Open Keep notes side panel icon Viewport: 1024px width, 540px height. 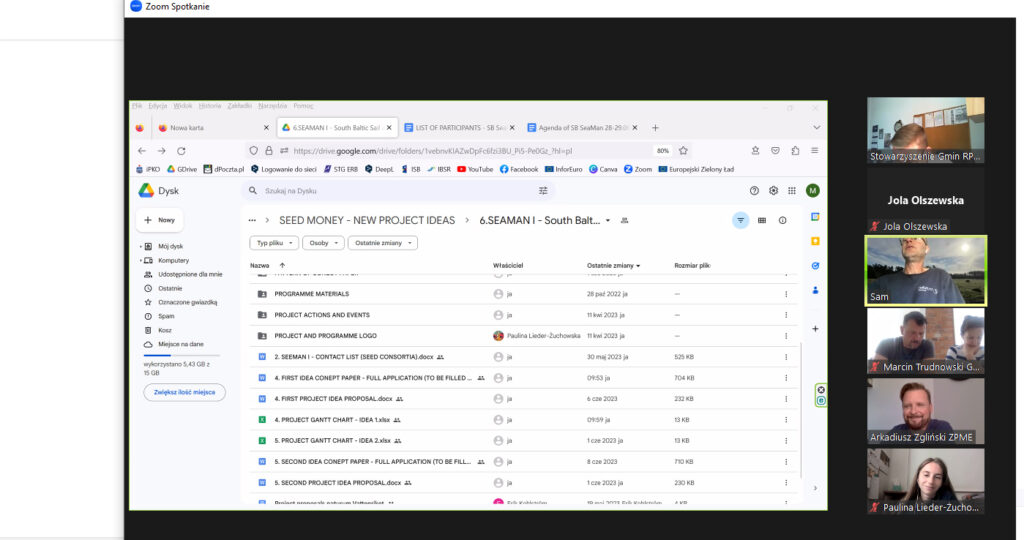coord(815,241)
